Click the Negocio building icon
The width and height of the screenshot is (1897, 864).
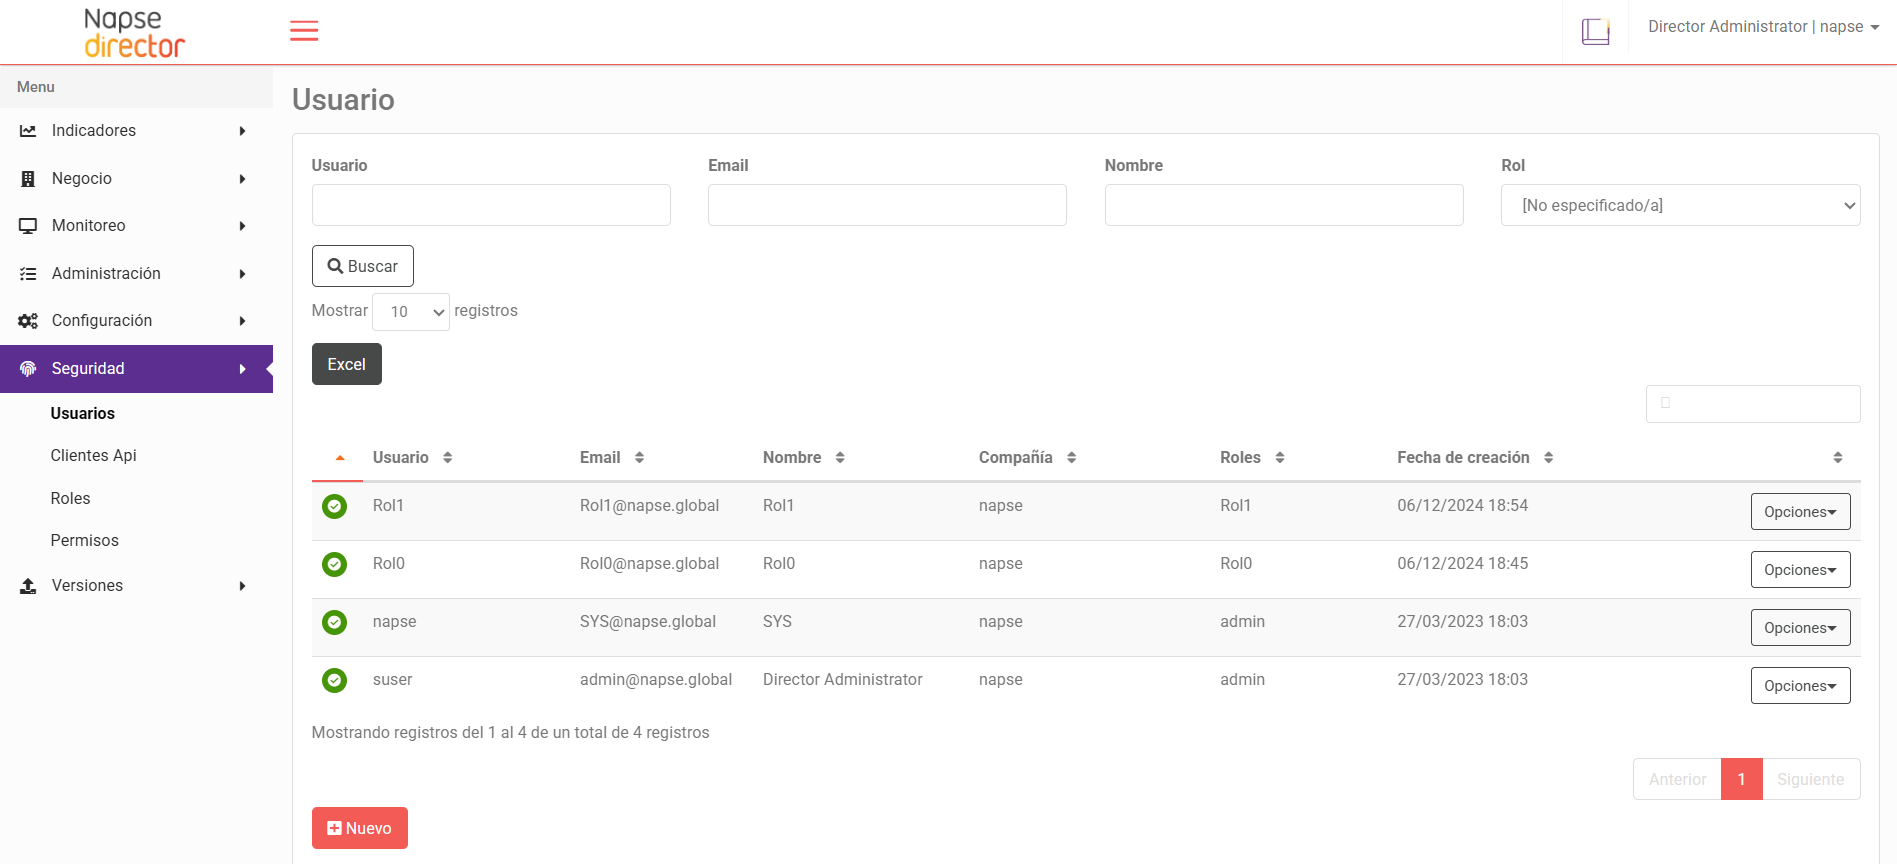pyautogui.click(x=28, y=179)
